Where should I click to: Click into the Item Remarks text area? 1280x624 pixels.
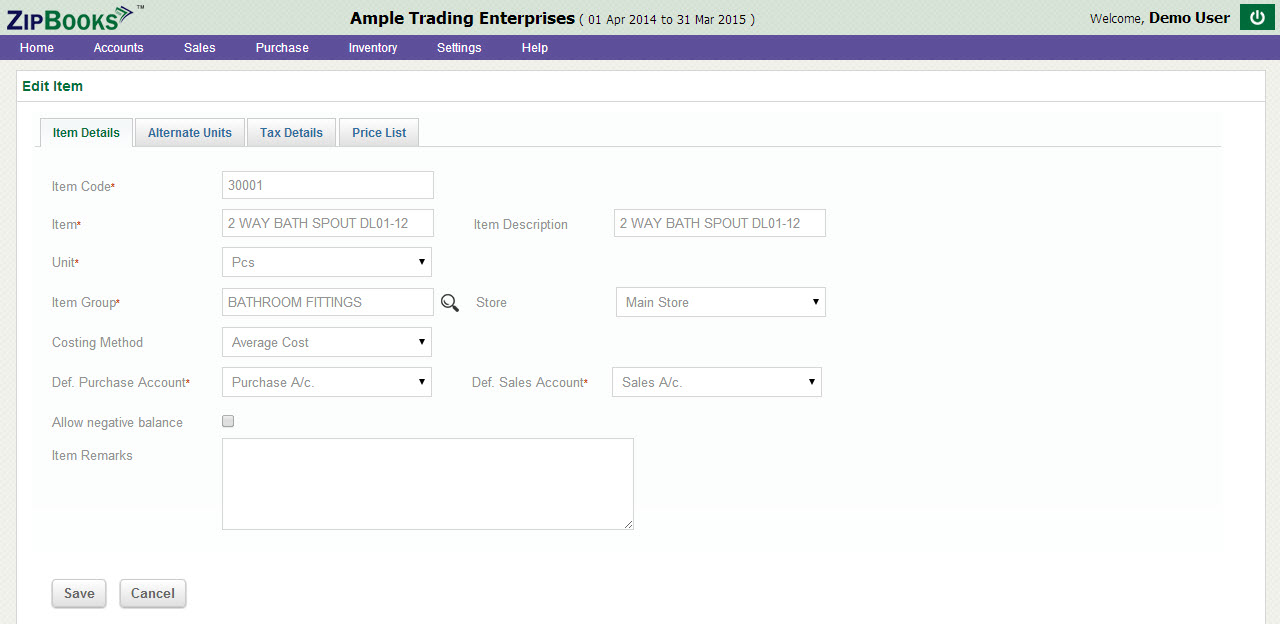(427, 484)
